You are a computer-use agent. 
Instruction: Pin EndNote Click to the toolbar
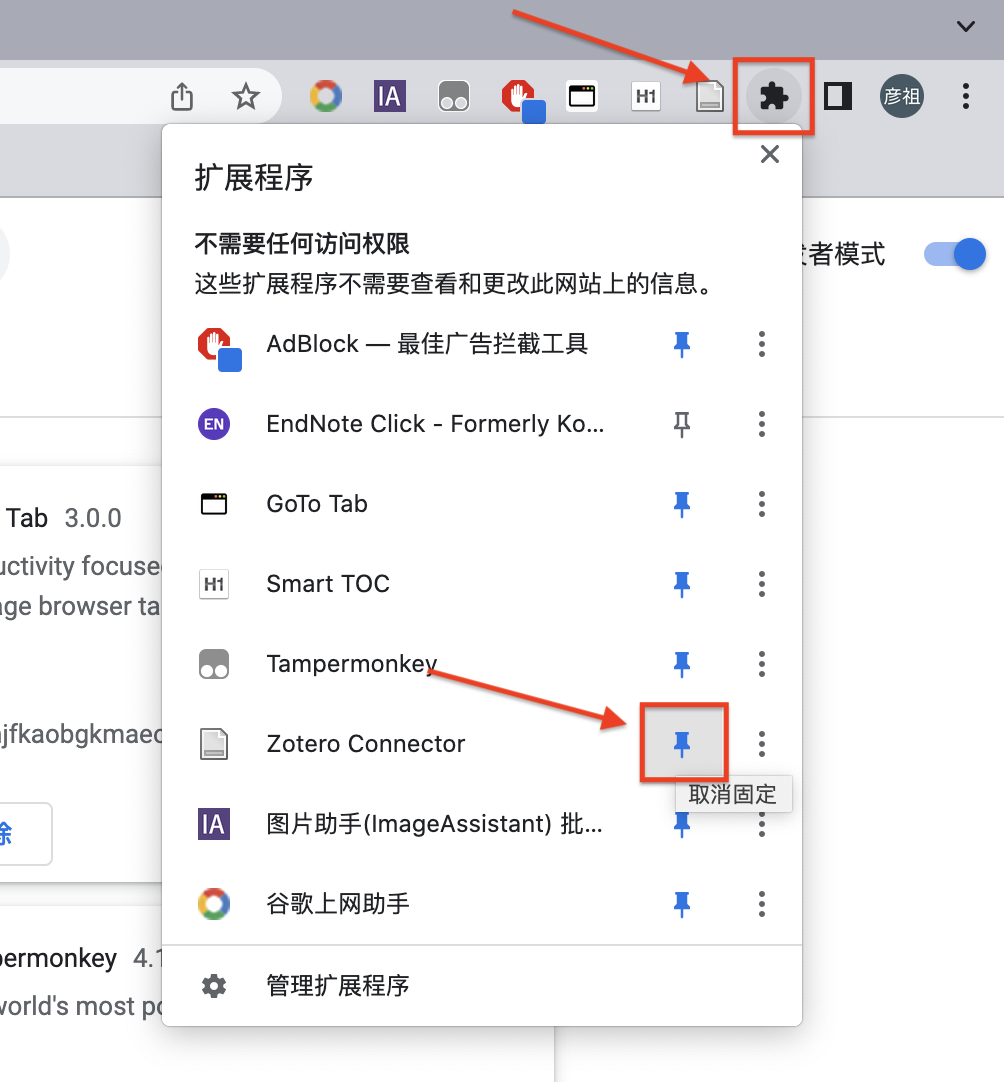tap(682, 424)
